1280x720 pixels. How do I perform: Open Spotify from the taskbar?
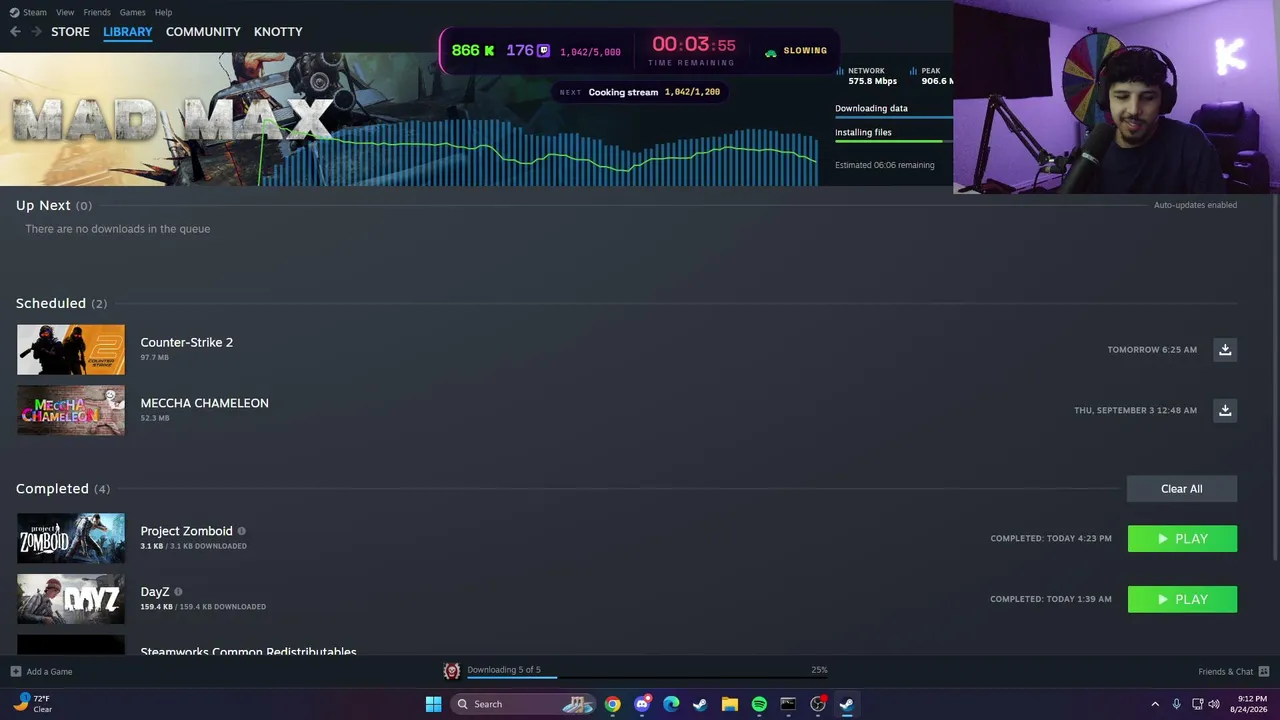point(759,704)
